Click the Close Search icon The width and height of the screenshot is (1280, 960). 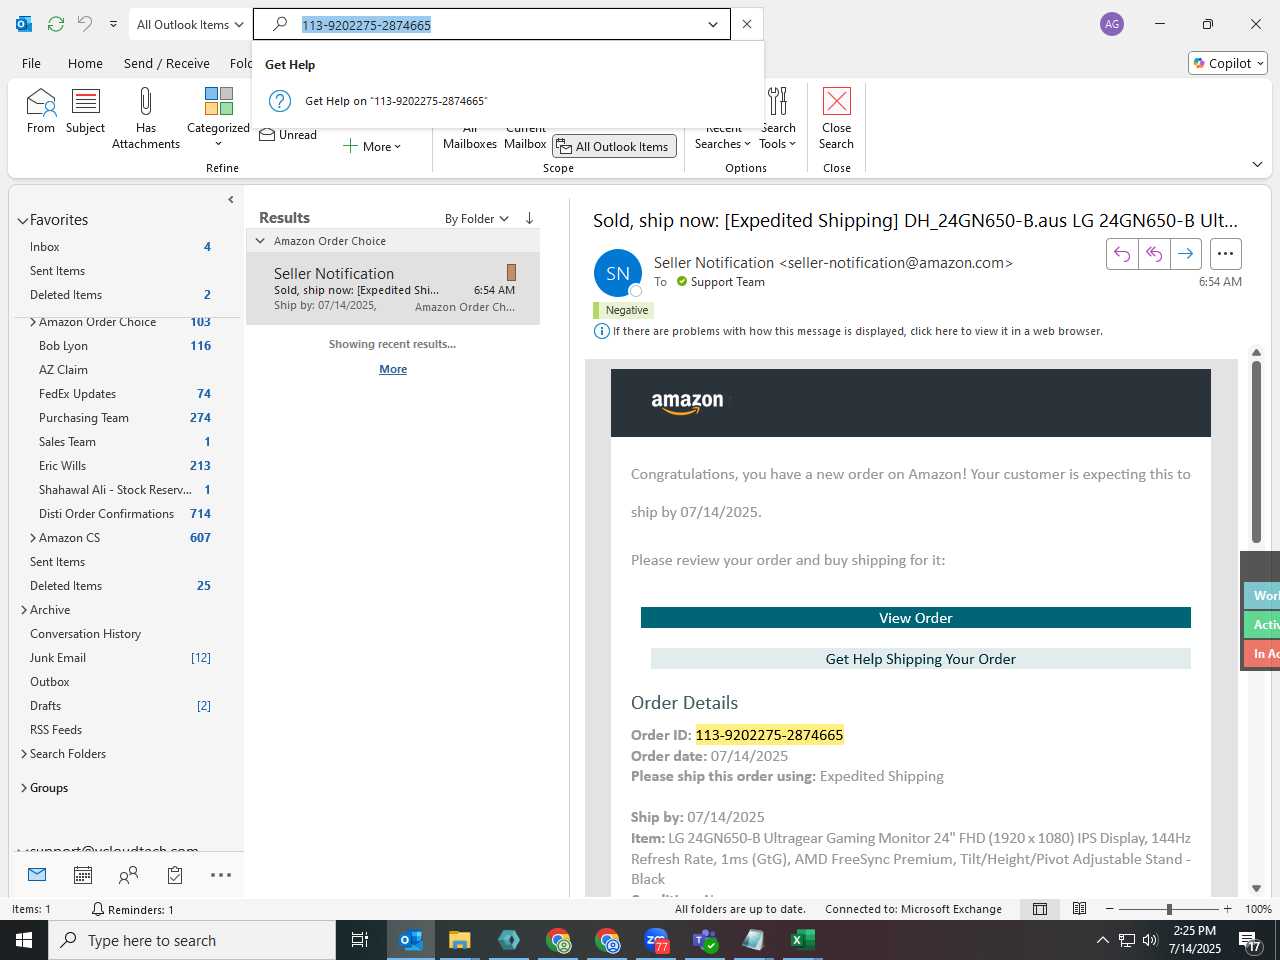pos(836,118)
